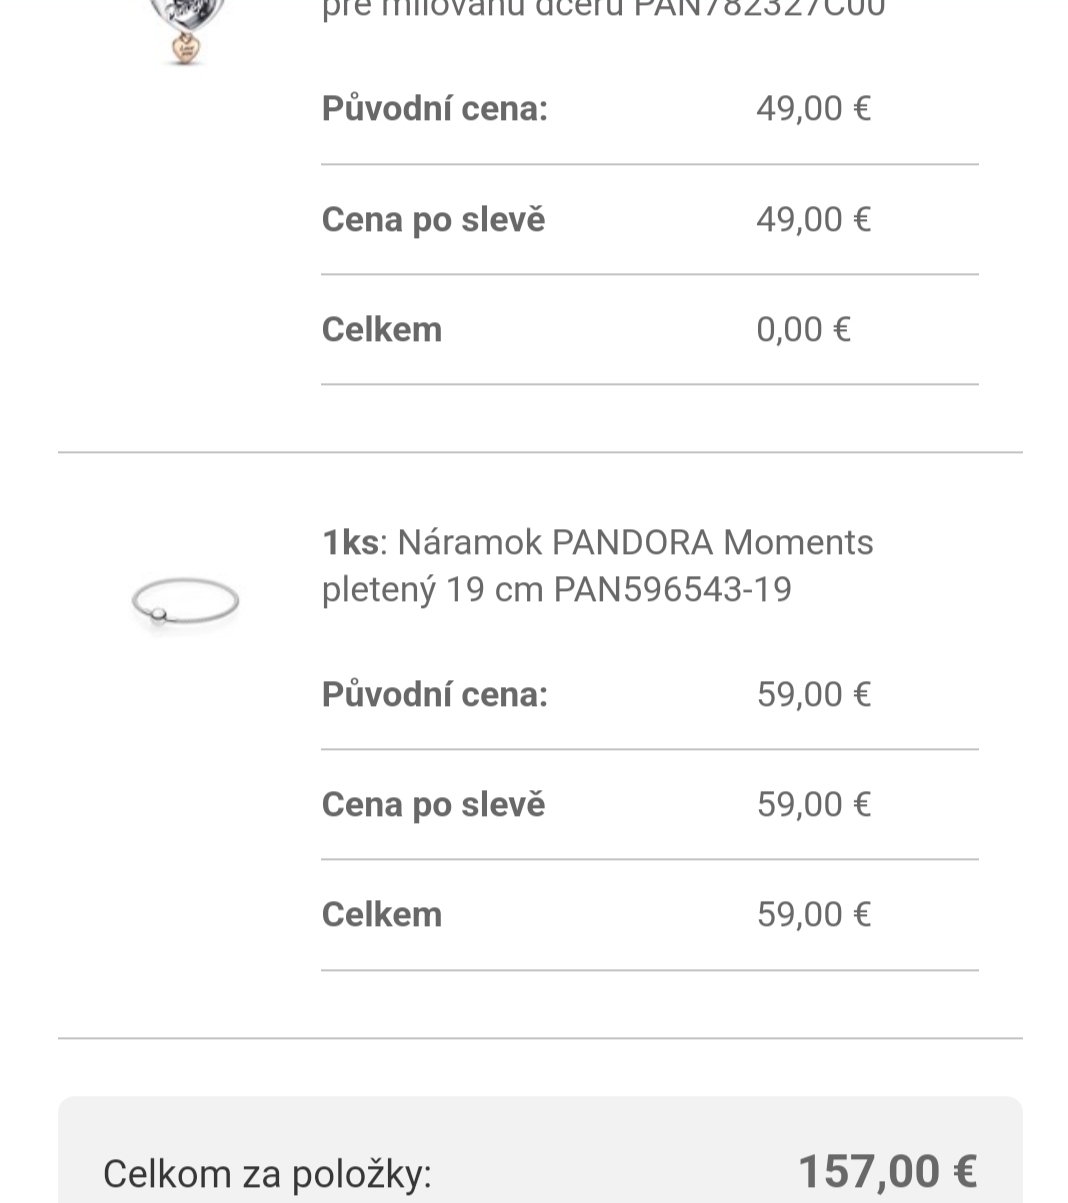Image resolution: width=1068 pixels, height=1203 pixels.
Task: Click the bracelet's Celkem label
Action: [x=382, y=914]
